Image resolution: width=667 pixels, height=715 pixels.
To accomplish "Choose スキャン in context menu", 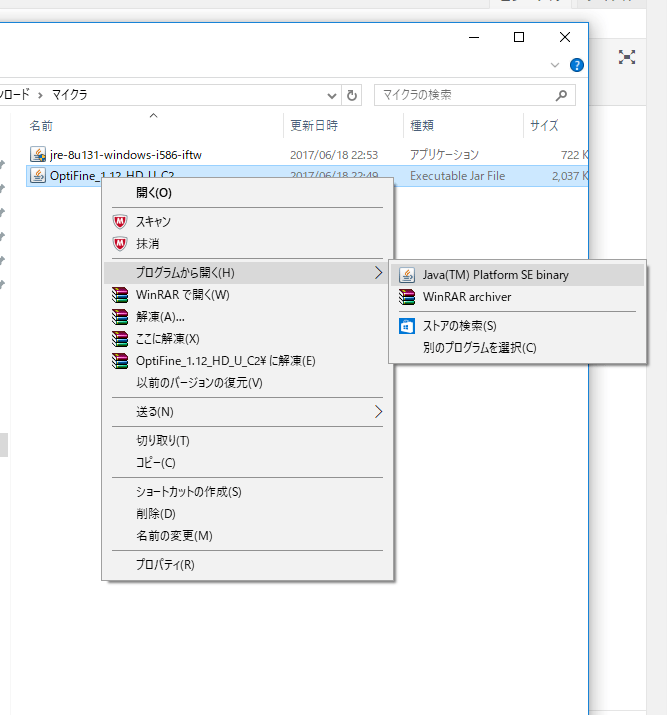I will [x=248, y=222].
